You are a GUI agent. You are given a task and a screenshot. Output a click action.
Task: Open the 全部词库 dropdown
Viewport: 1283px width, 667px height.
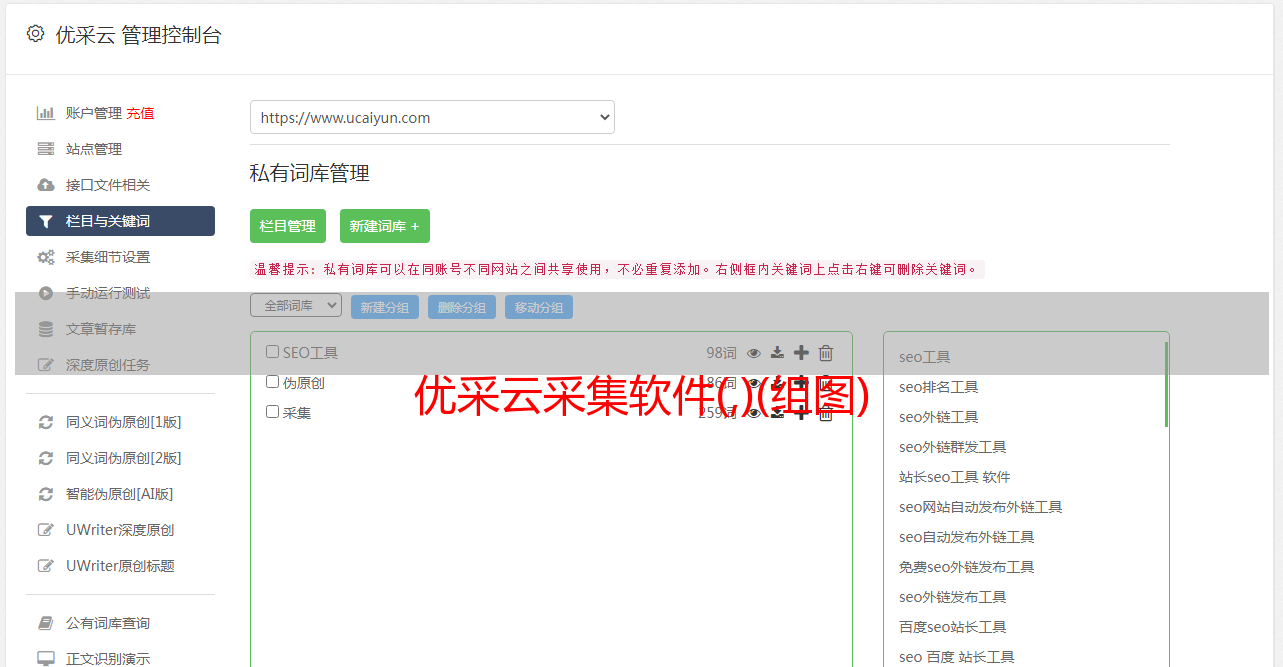click(296, 306)
